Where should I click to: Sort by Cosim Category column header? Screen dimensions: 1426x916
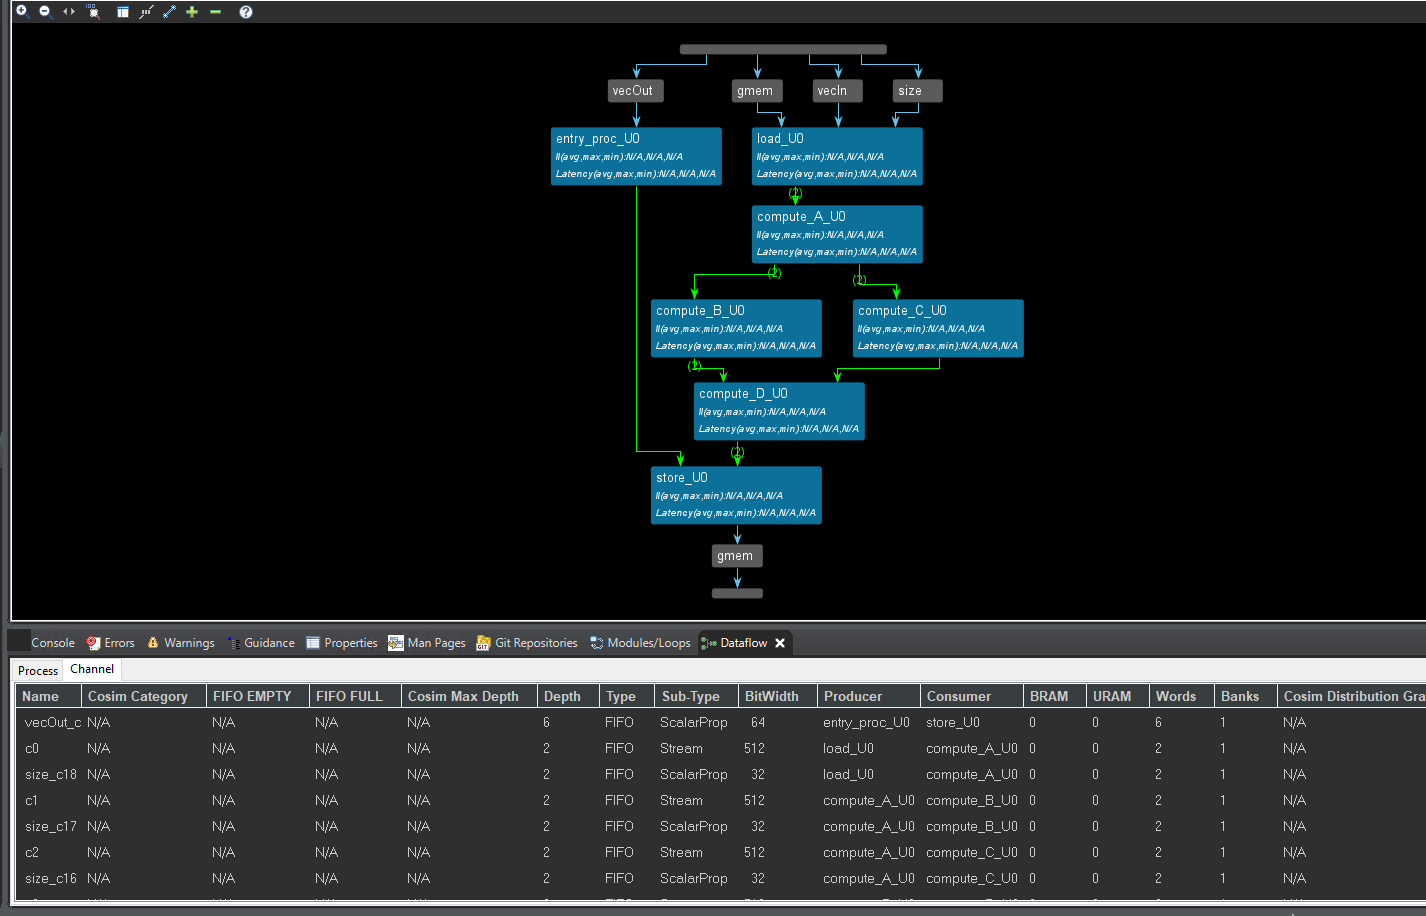point(144,696)
